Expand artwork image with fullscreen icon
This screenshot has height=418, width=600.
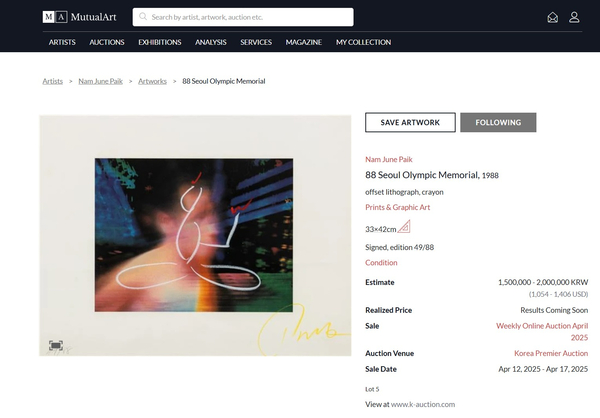(x=55, y=345)
